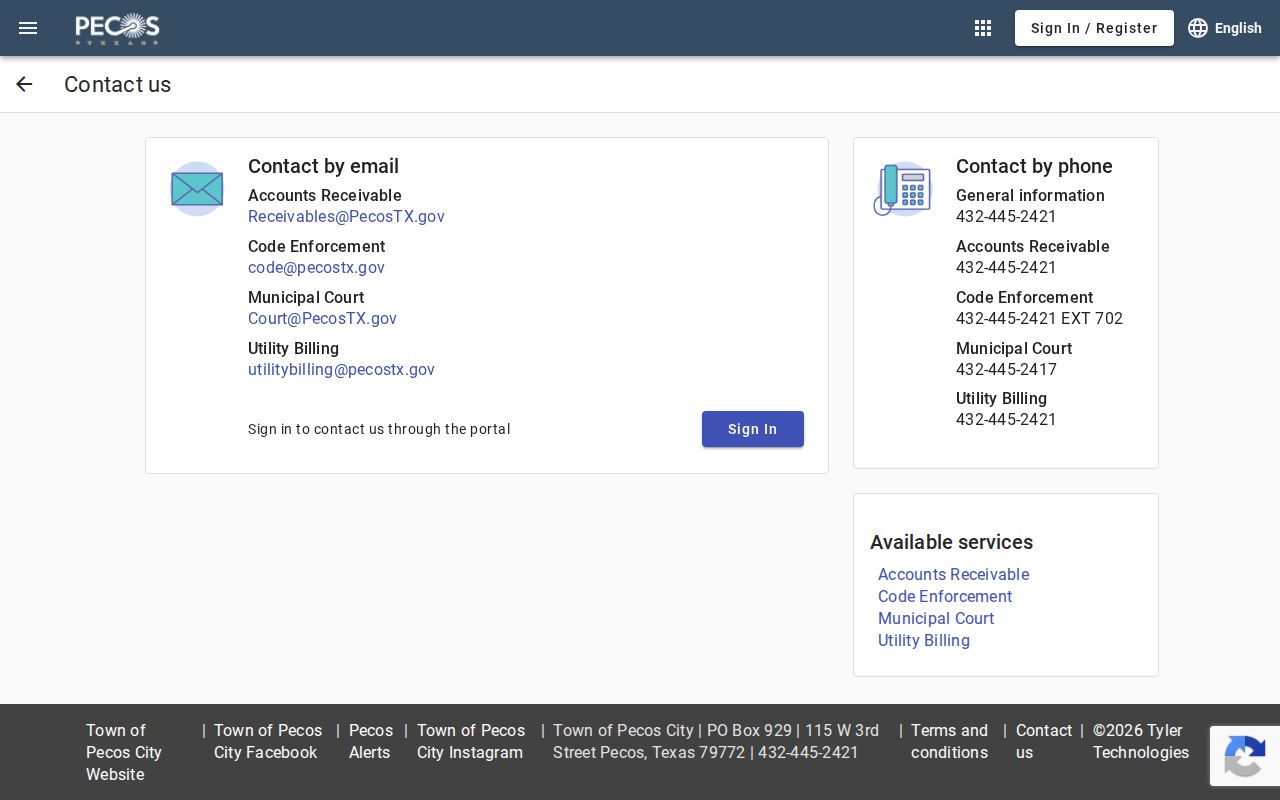Click Code Enforcement number 432-445-2421 EXT 702

[1039, 318]
